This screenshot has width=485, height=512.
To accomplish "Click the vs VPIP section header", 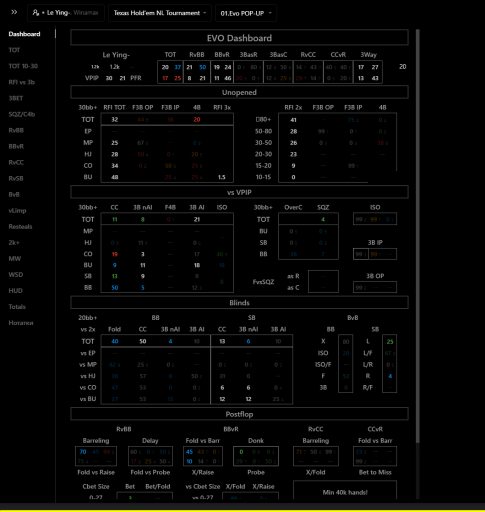I will 239,192.
